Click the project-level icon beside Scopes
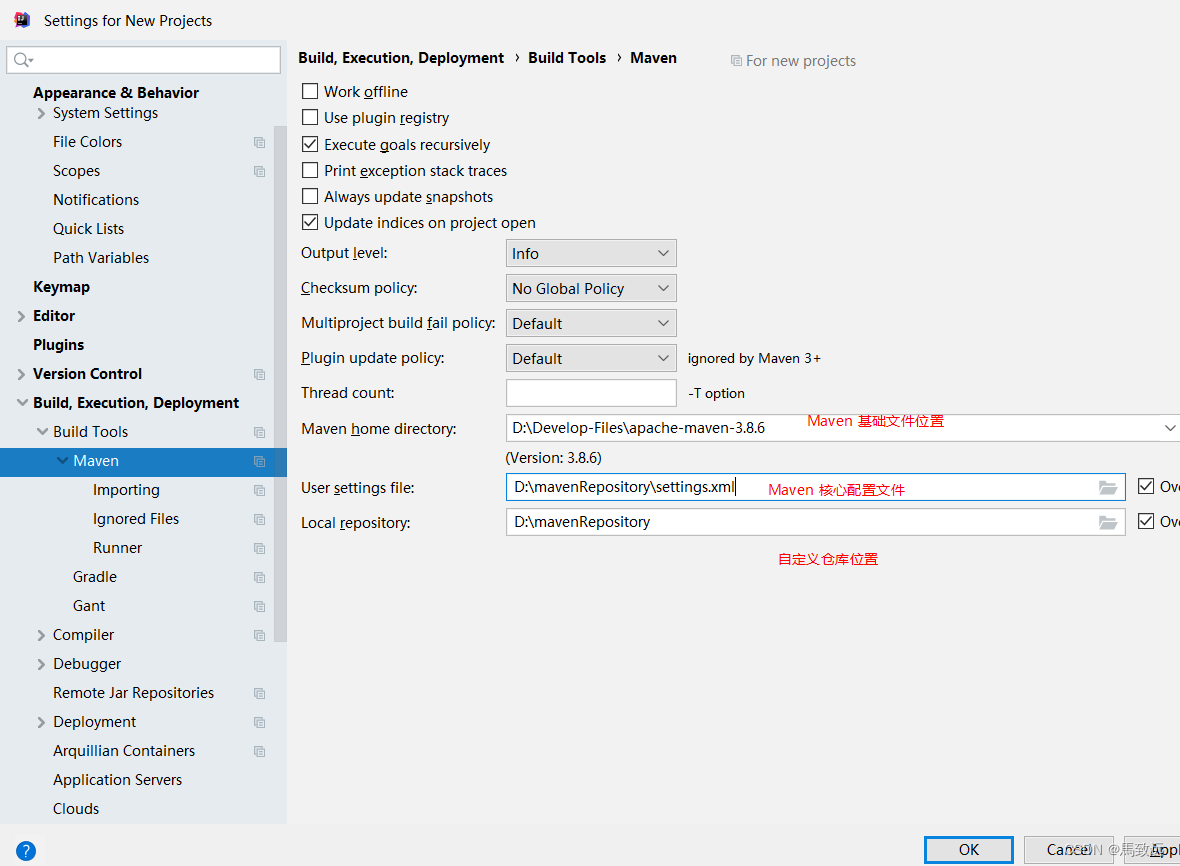 tap(260, 172)
